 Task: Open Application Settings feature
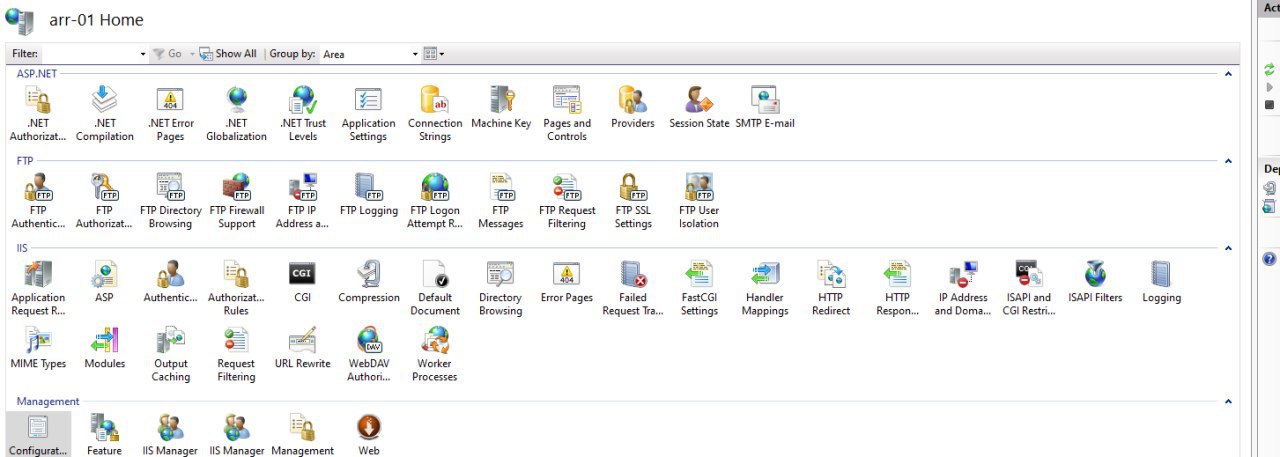tap(368, 114)
